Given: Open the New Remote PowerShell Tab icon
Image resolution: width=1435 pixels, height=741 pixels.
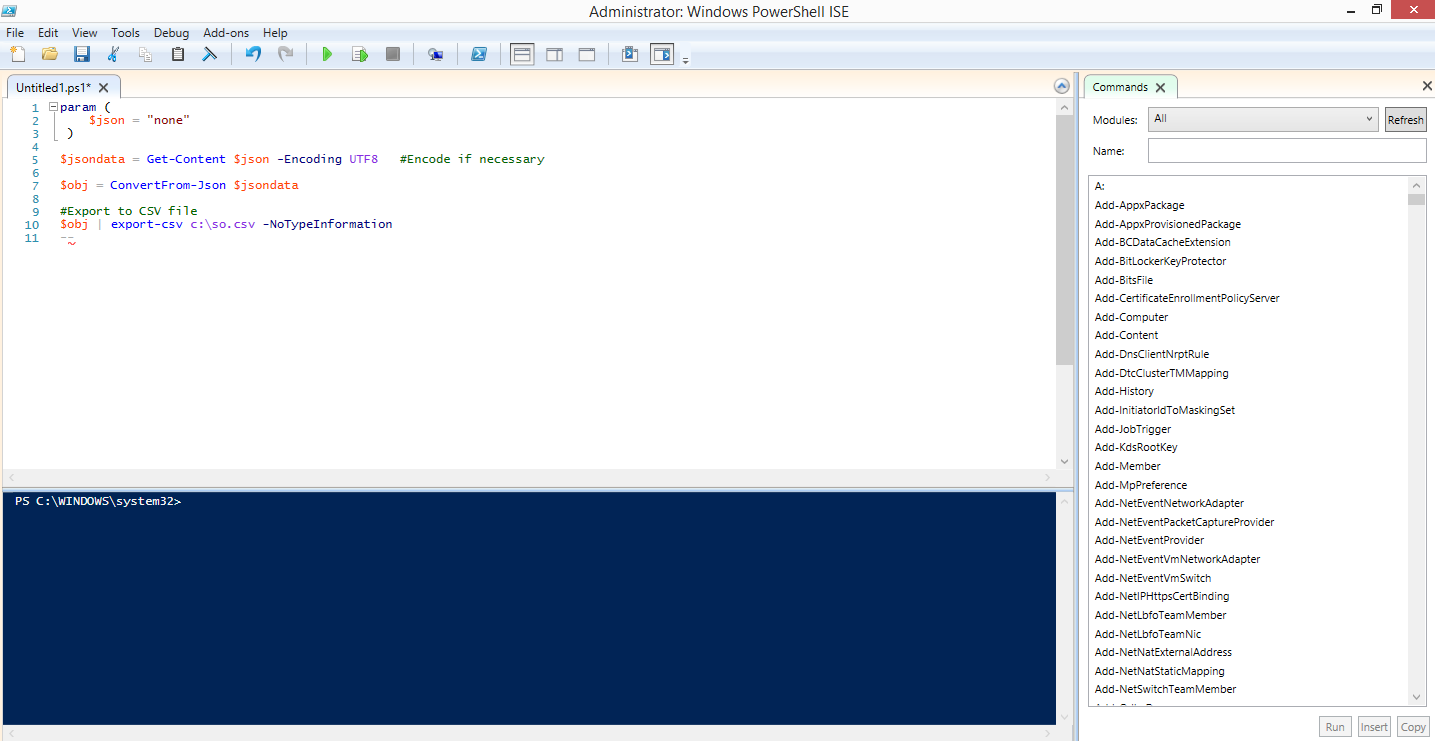Looking at the screenshot, I should [x=435, y=54].
